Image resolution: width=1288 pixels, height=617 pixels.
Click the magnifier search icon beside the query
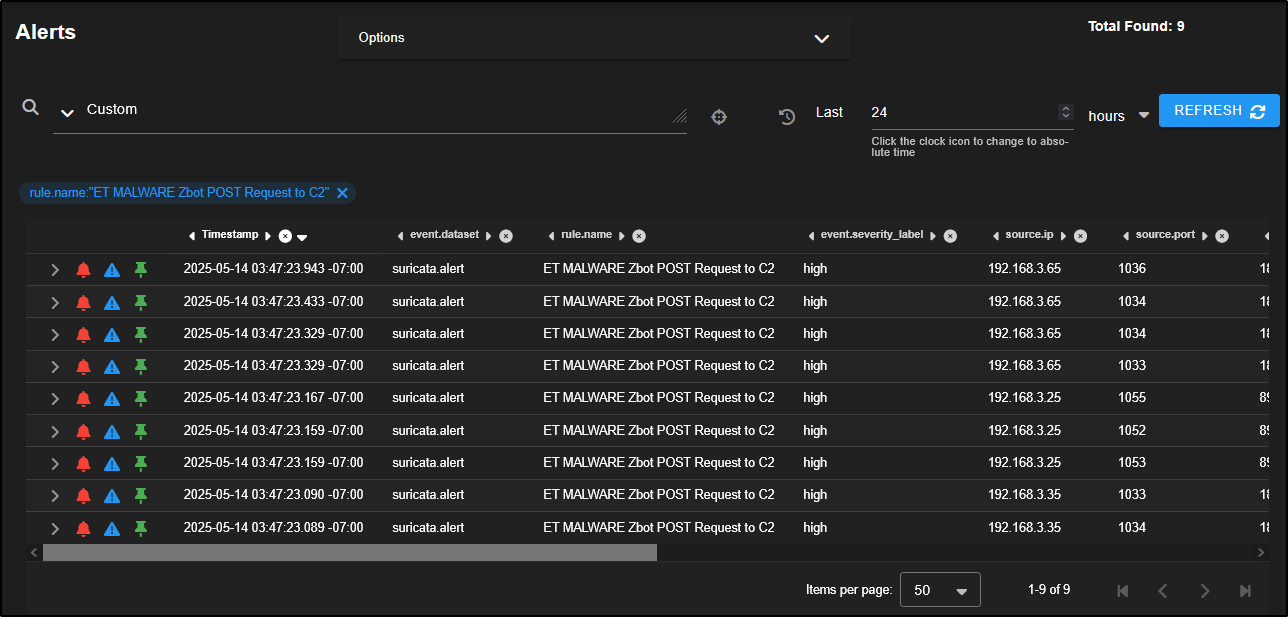click(x=31, y=107)
